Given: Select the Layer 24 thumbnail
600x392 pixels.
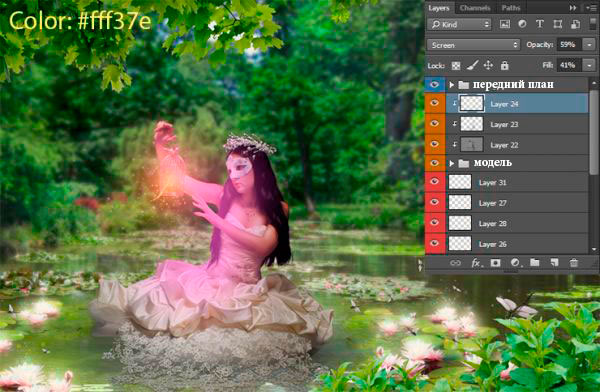Looking at the screenshot, I should point(471,103).
